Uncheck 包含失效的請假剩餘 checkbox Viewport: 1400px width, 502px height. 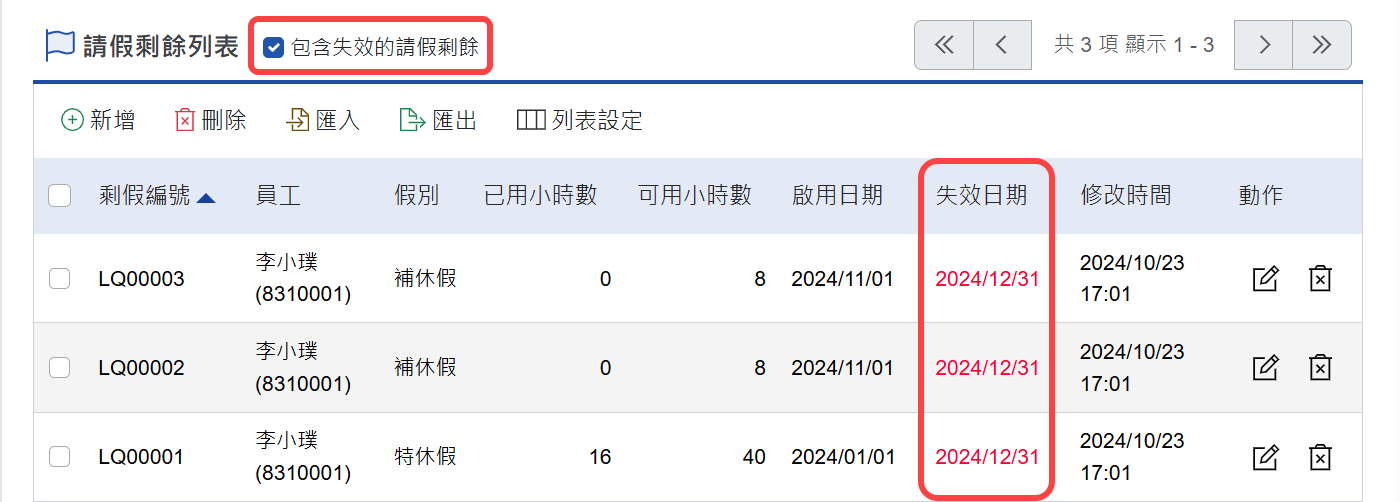click(273, 47)
